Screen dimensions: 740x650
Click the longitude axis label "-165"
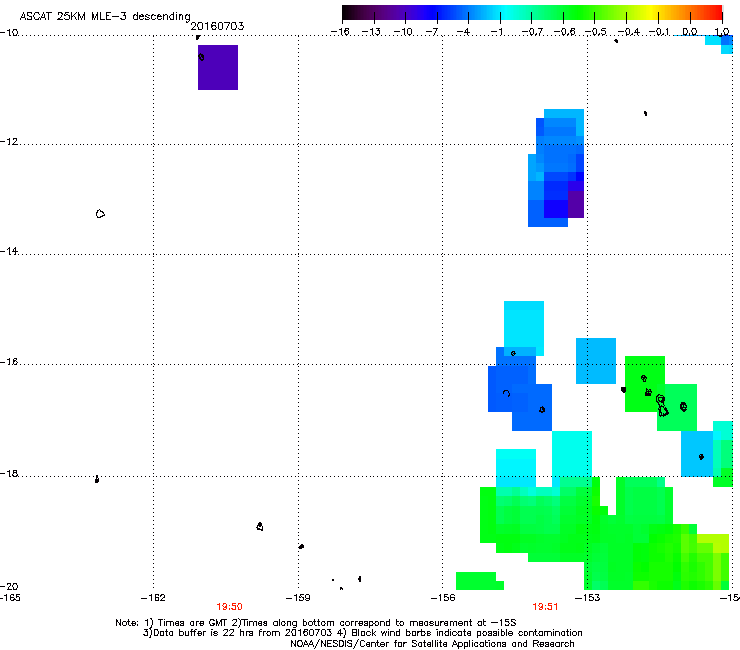[x=10, y=598]
